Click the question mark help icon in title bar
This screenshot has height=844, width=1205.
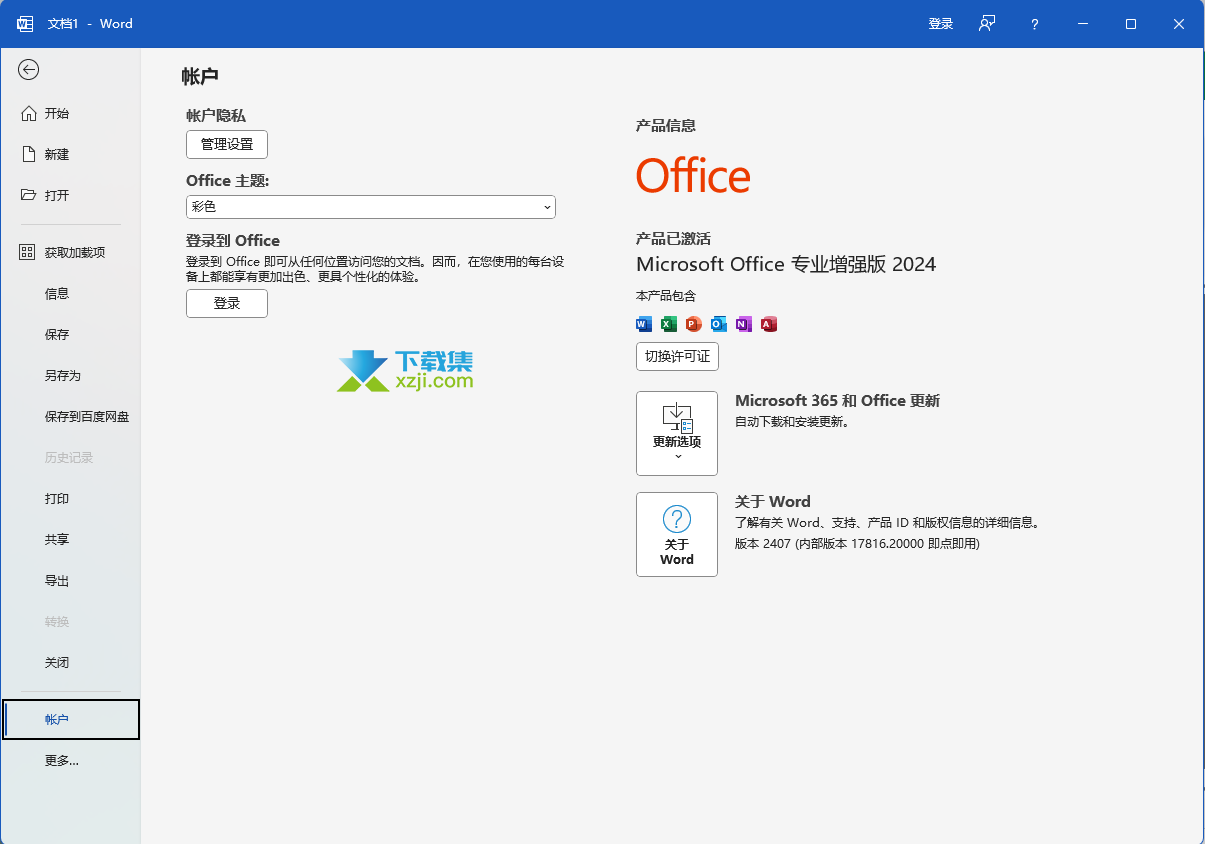tap(1035, 24)
